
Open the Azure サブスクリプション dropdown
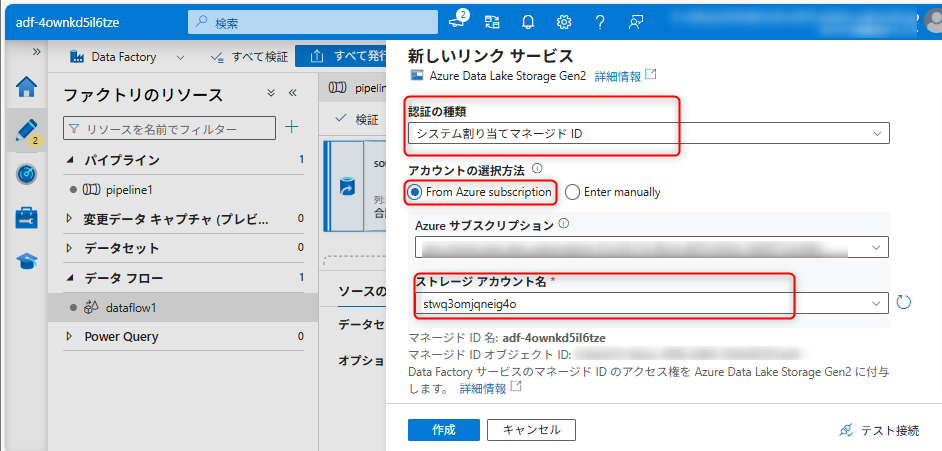coord(651,247)
